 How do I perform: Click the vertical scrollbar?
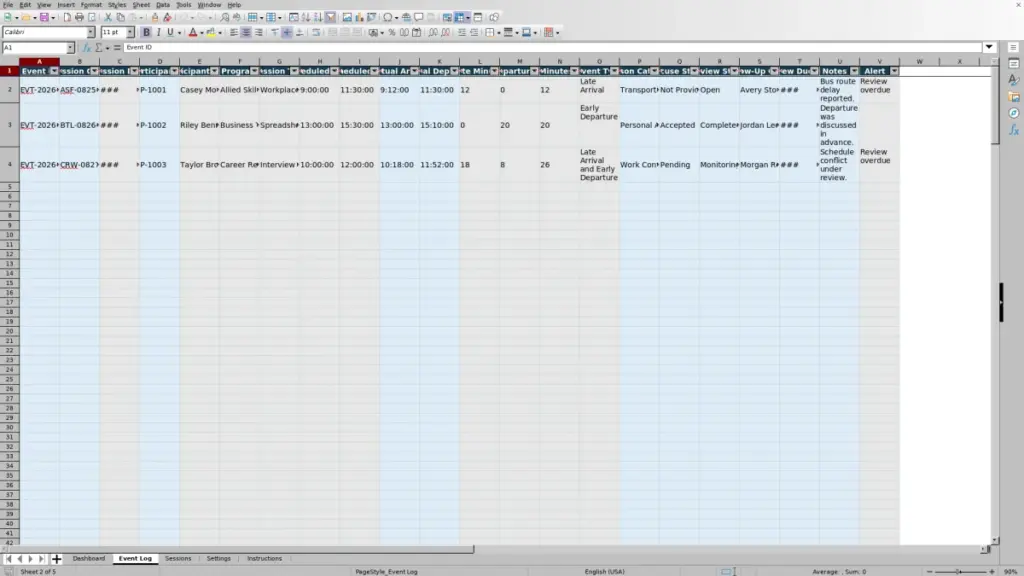coord(995,300)
